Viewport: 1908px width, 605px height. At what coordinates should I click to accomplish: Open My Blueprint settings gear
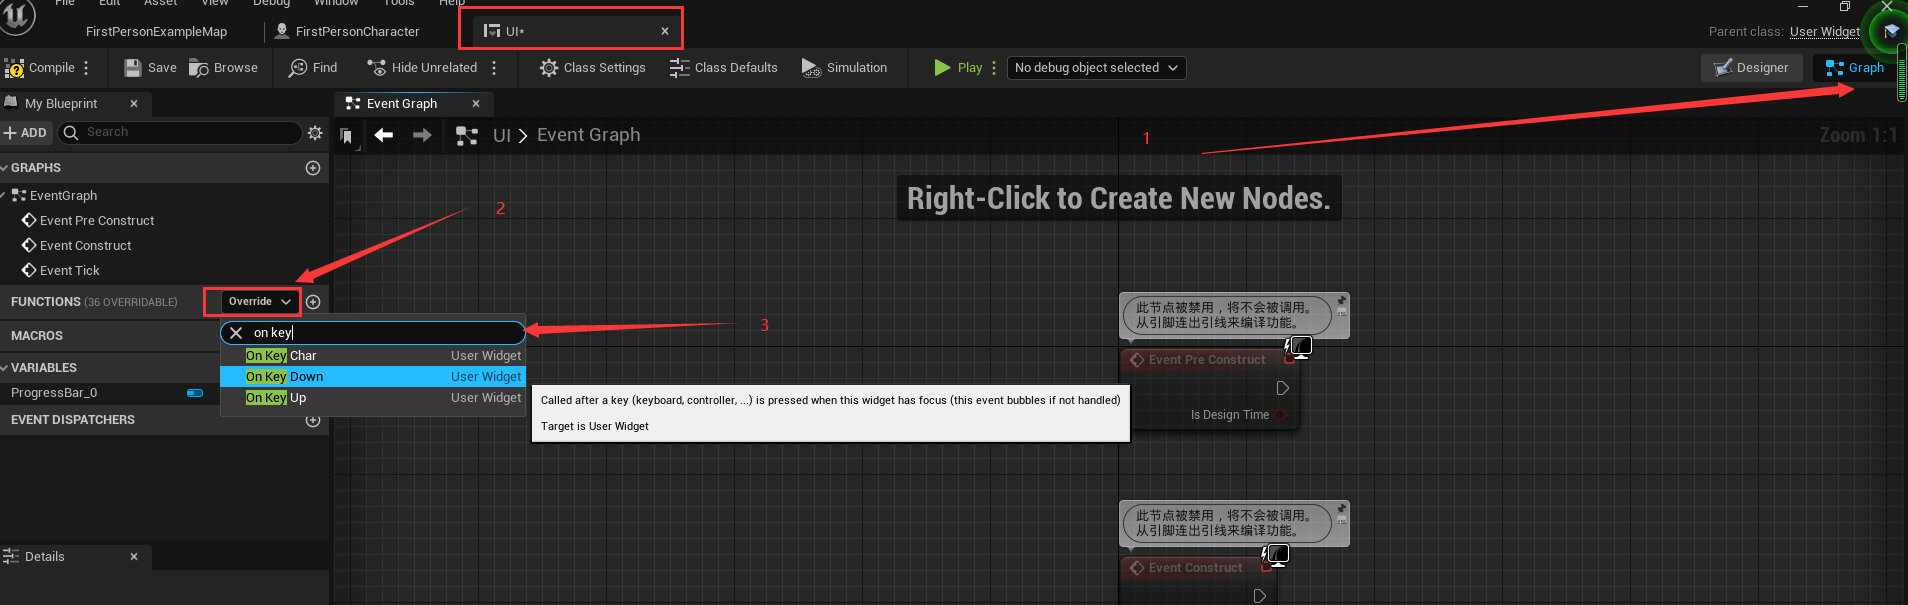[315, 133]
